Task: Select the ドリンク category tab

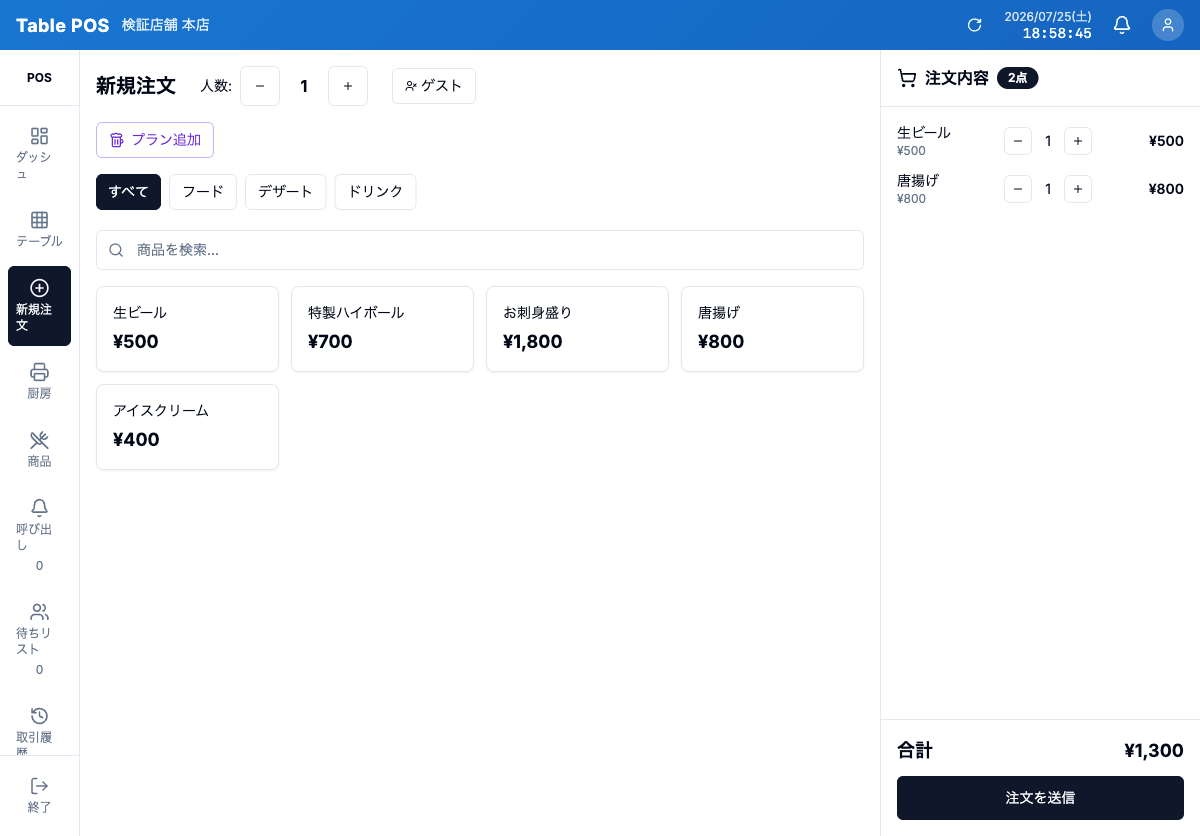Action: [x=375, y=192]
